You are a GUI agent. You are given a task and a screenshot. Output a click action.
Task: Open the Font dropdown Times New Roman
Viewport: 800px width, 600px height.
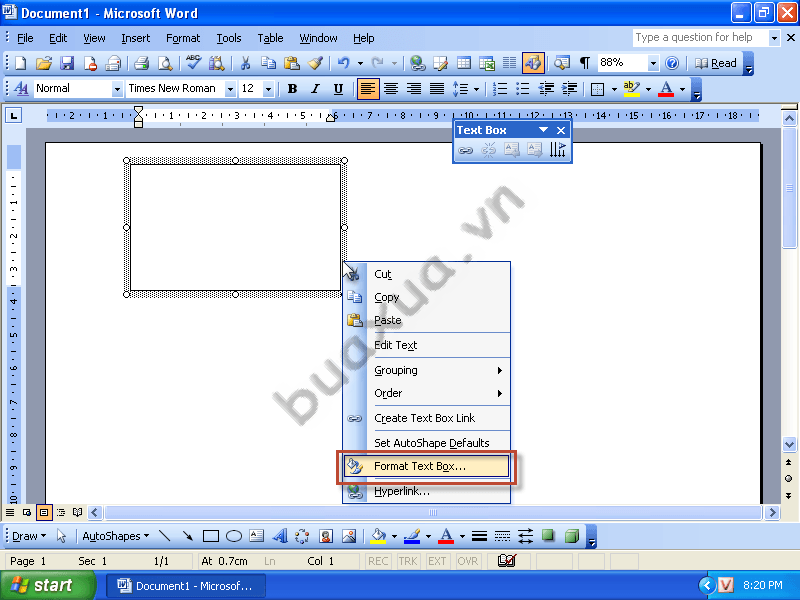tap(231, 89)
